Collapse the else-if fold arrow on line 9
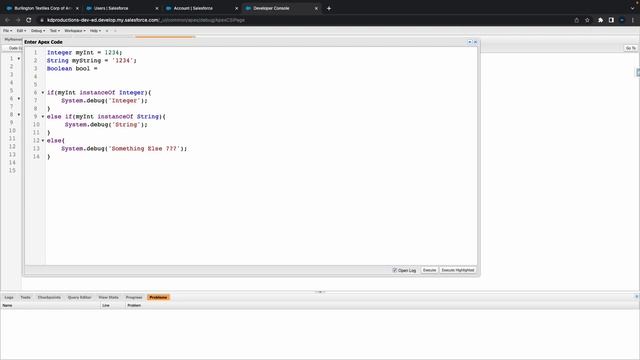This screenshot has height=360, width=640. click(x=43, y=117)
